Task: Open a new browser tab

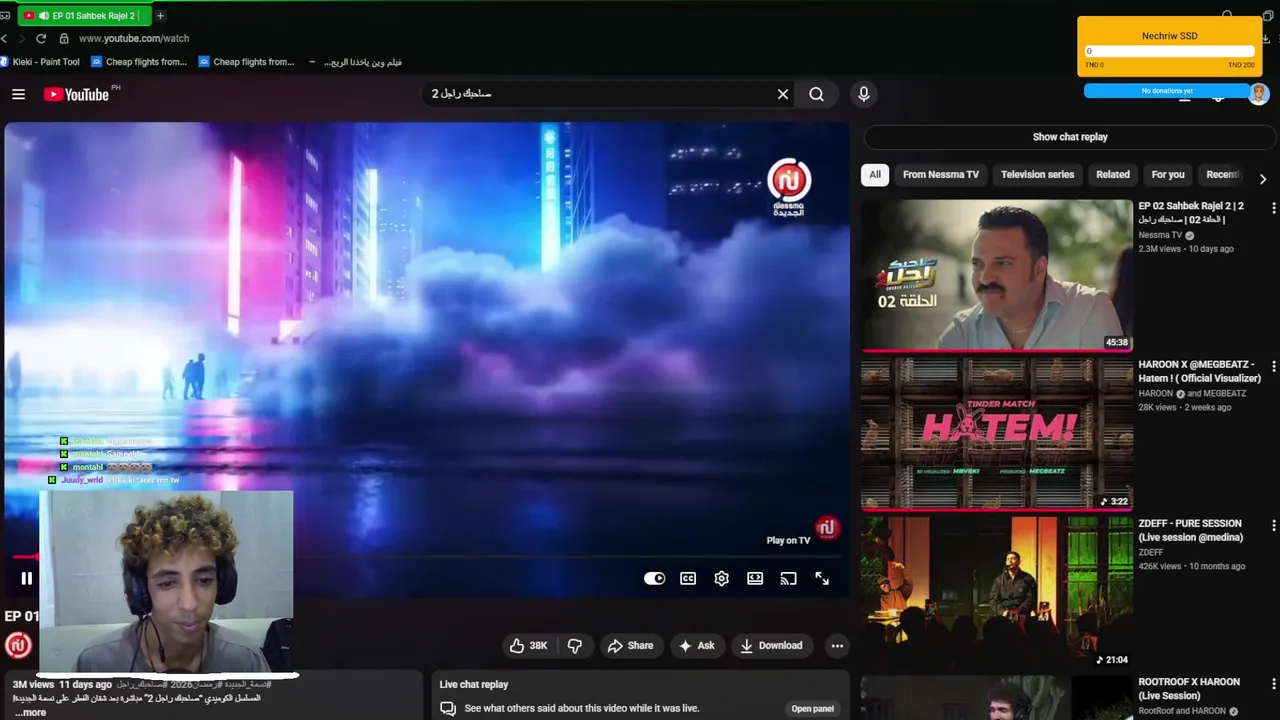Action: pyautogui.click(x=160, y=16)
